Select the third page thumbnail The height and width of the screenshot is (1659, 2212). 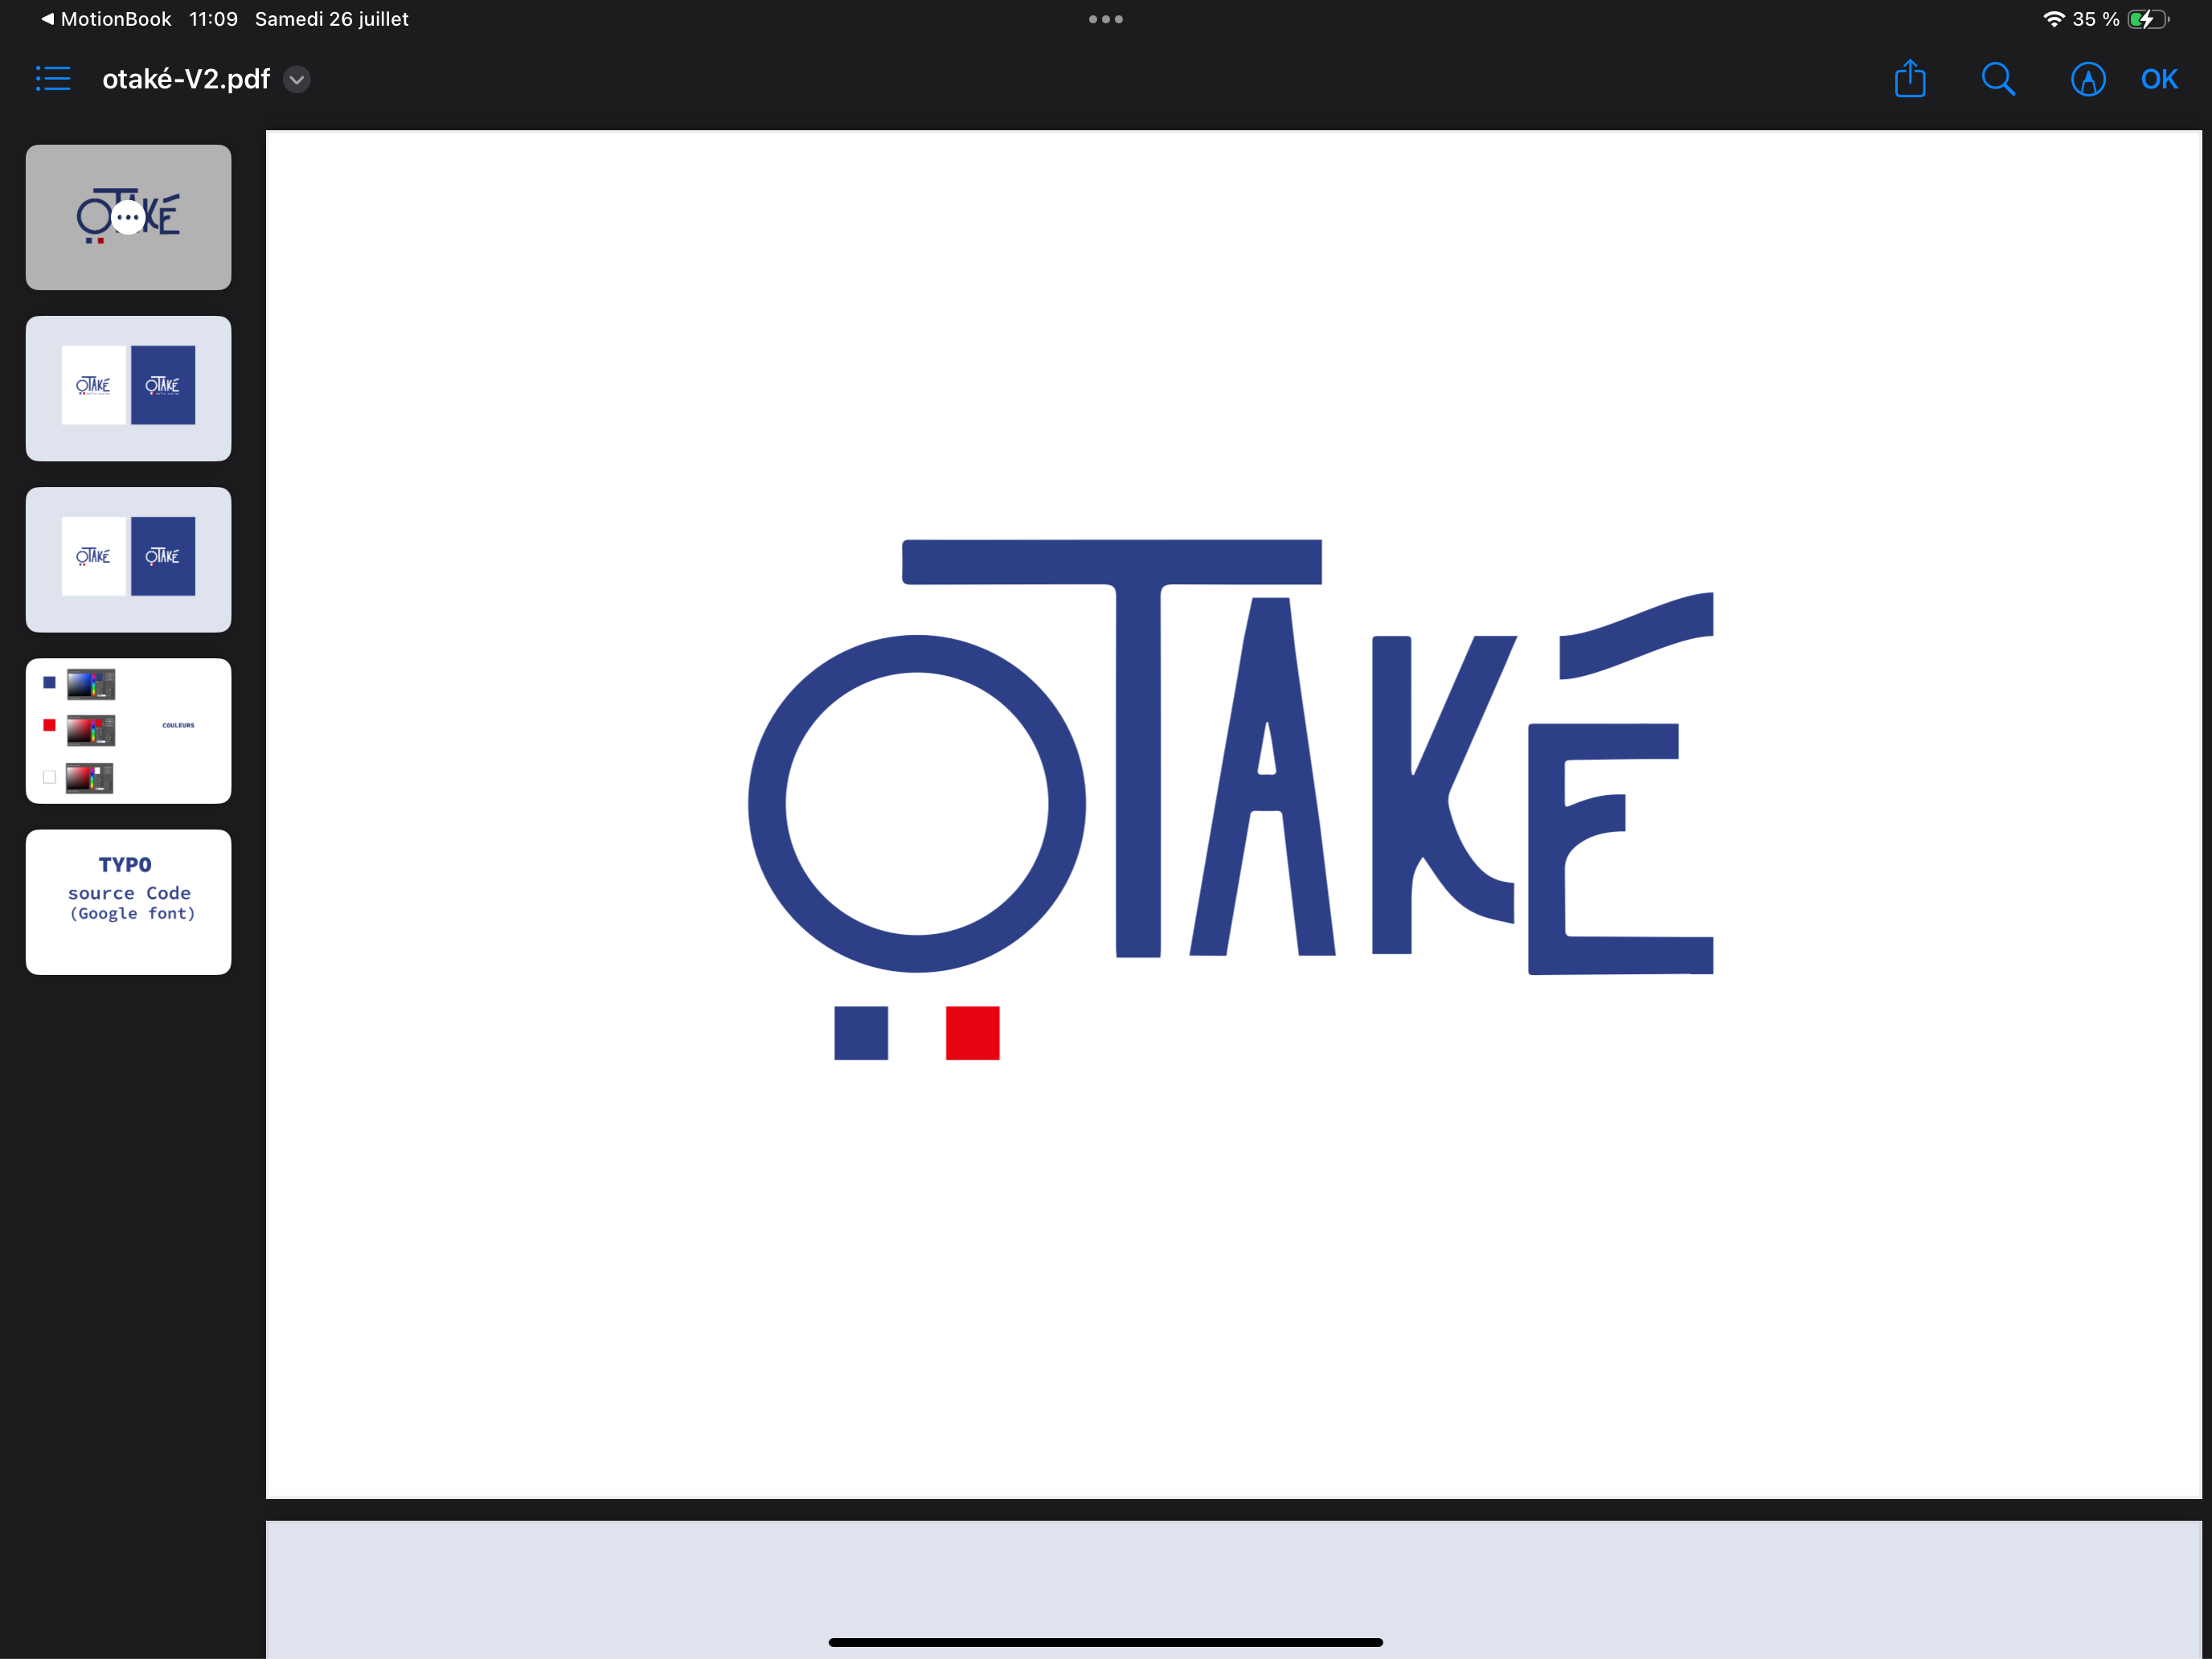click(128, 559)
